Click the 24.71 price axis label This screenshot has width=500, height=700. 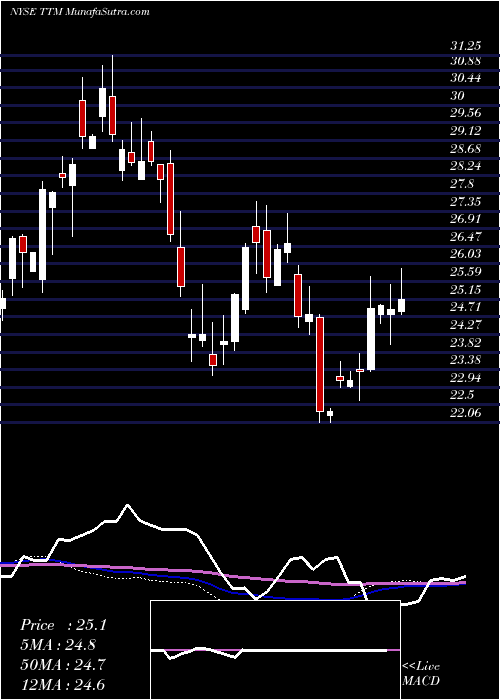click(465, 307)
